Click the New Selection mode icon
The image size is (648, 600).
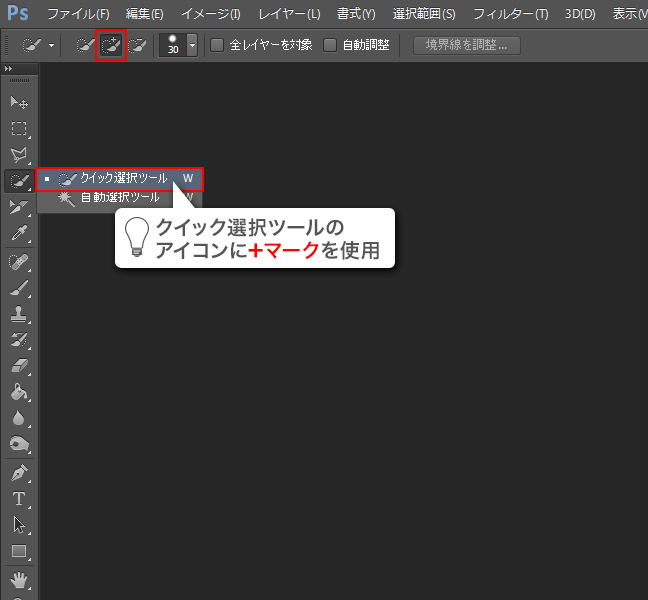coord(85,45)
